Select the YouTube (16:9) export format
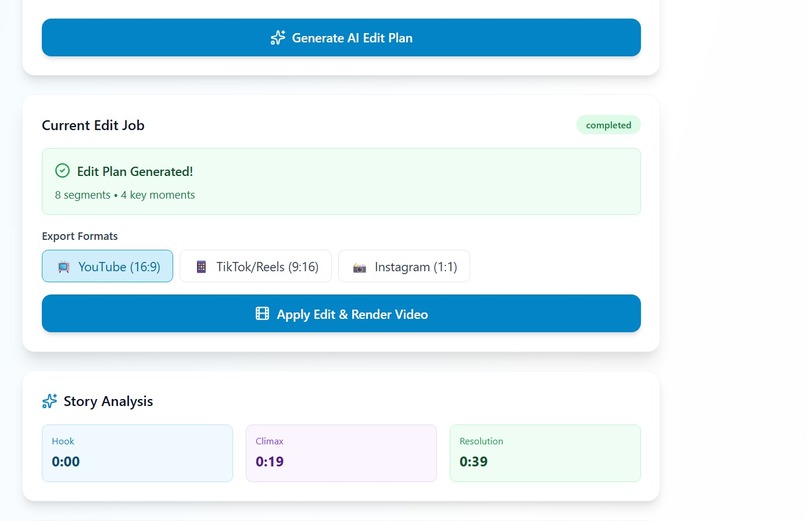The width and height of the screenshot is (806, 521). [107, 266]
